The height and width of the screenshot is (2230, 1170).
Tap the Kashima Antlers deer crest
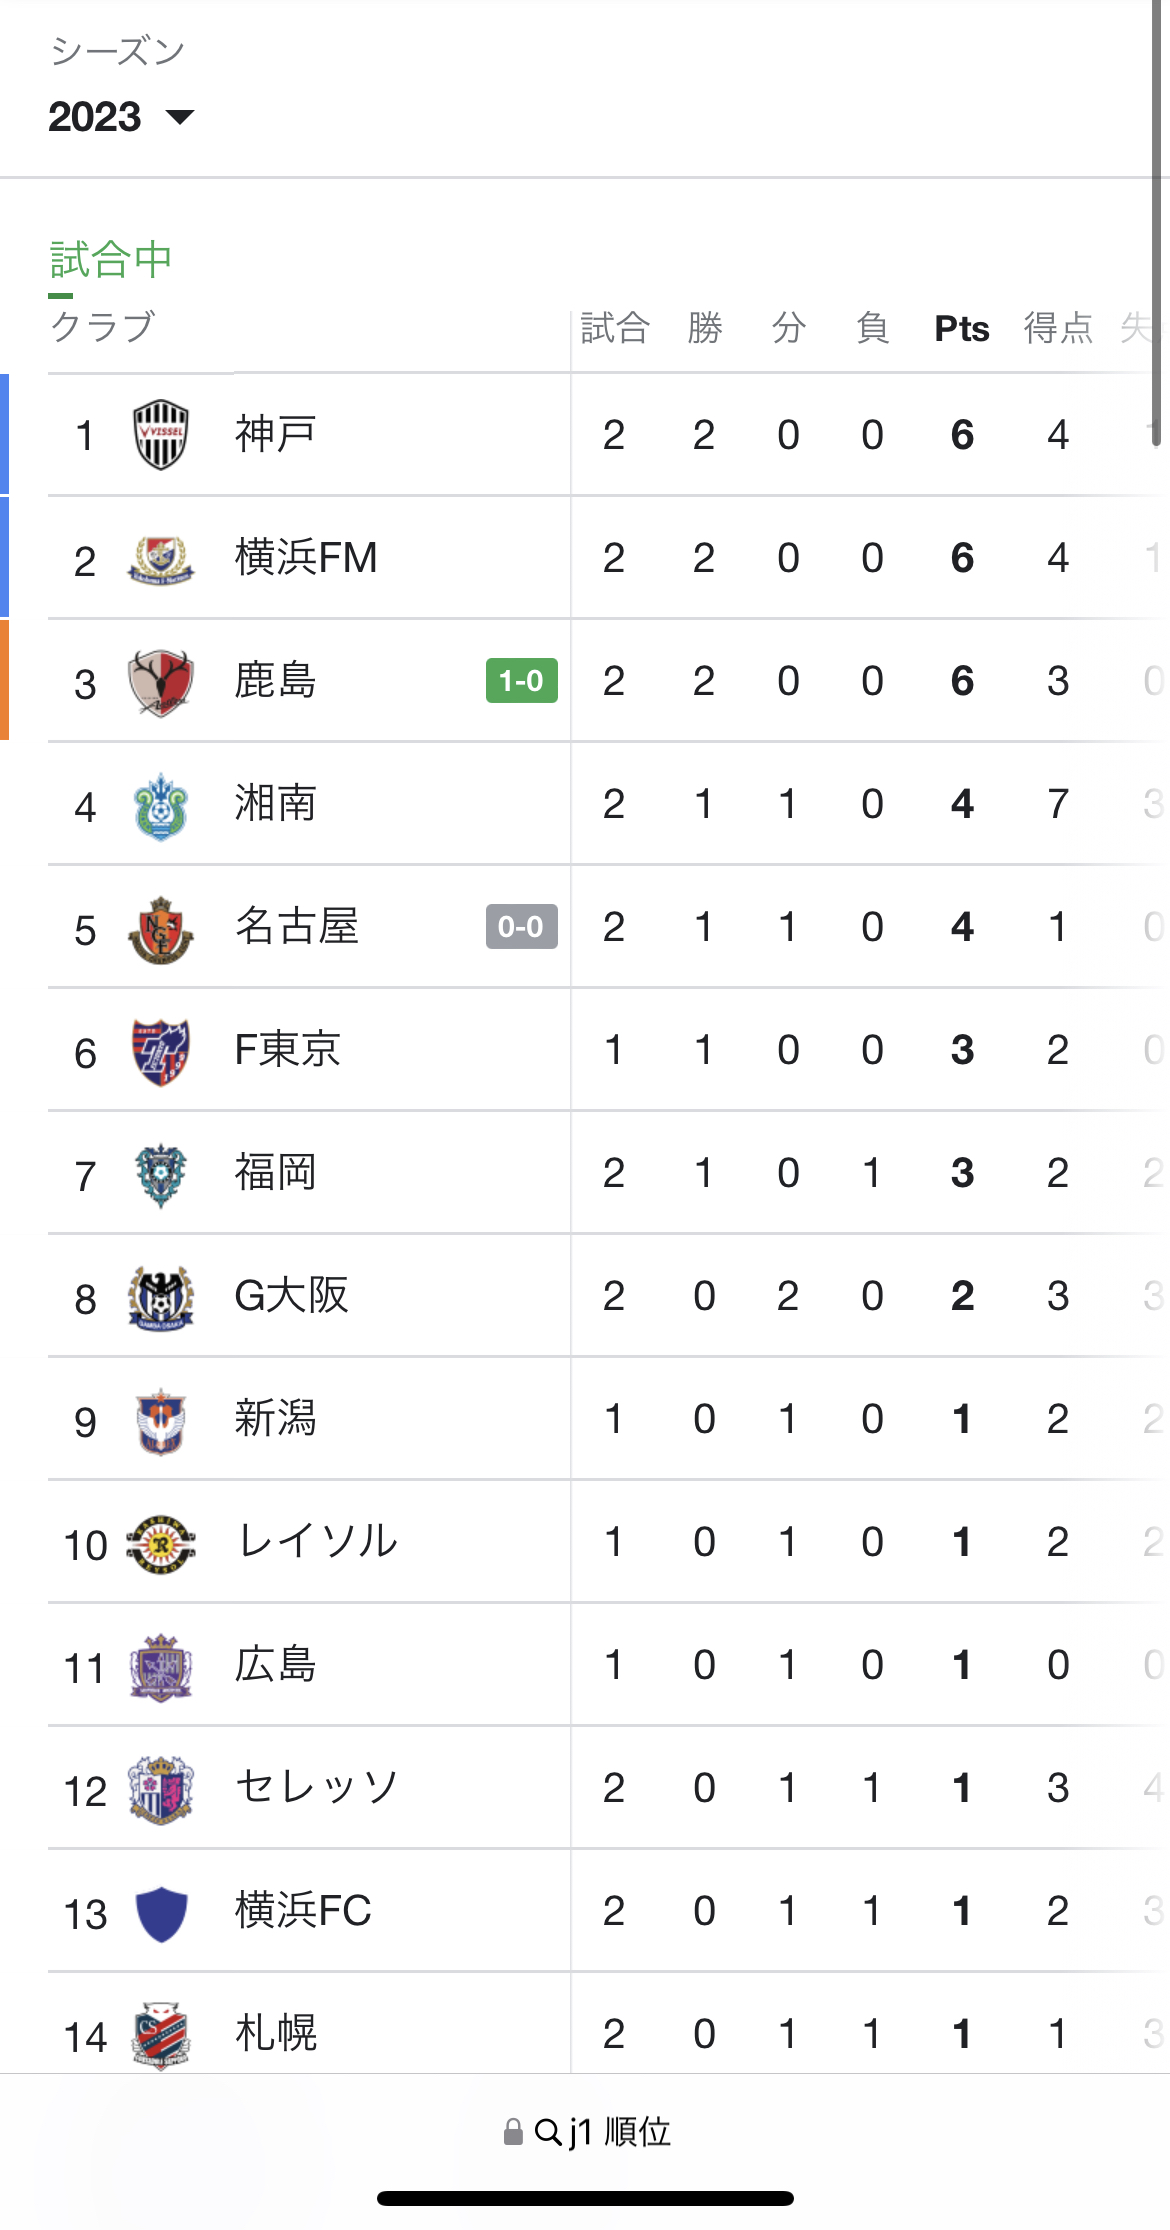[160, 681]
